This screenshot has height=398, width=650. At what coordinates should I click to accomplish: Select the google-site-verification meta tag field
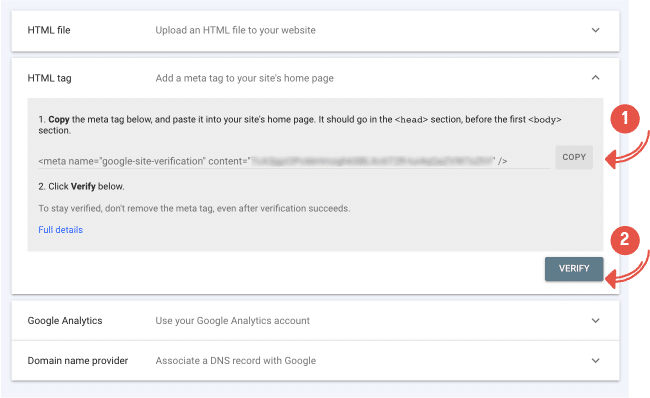click(294, 161)
